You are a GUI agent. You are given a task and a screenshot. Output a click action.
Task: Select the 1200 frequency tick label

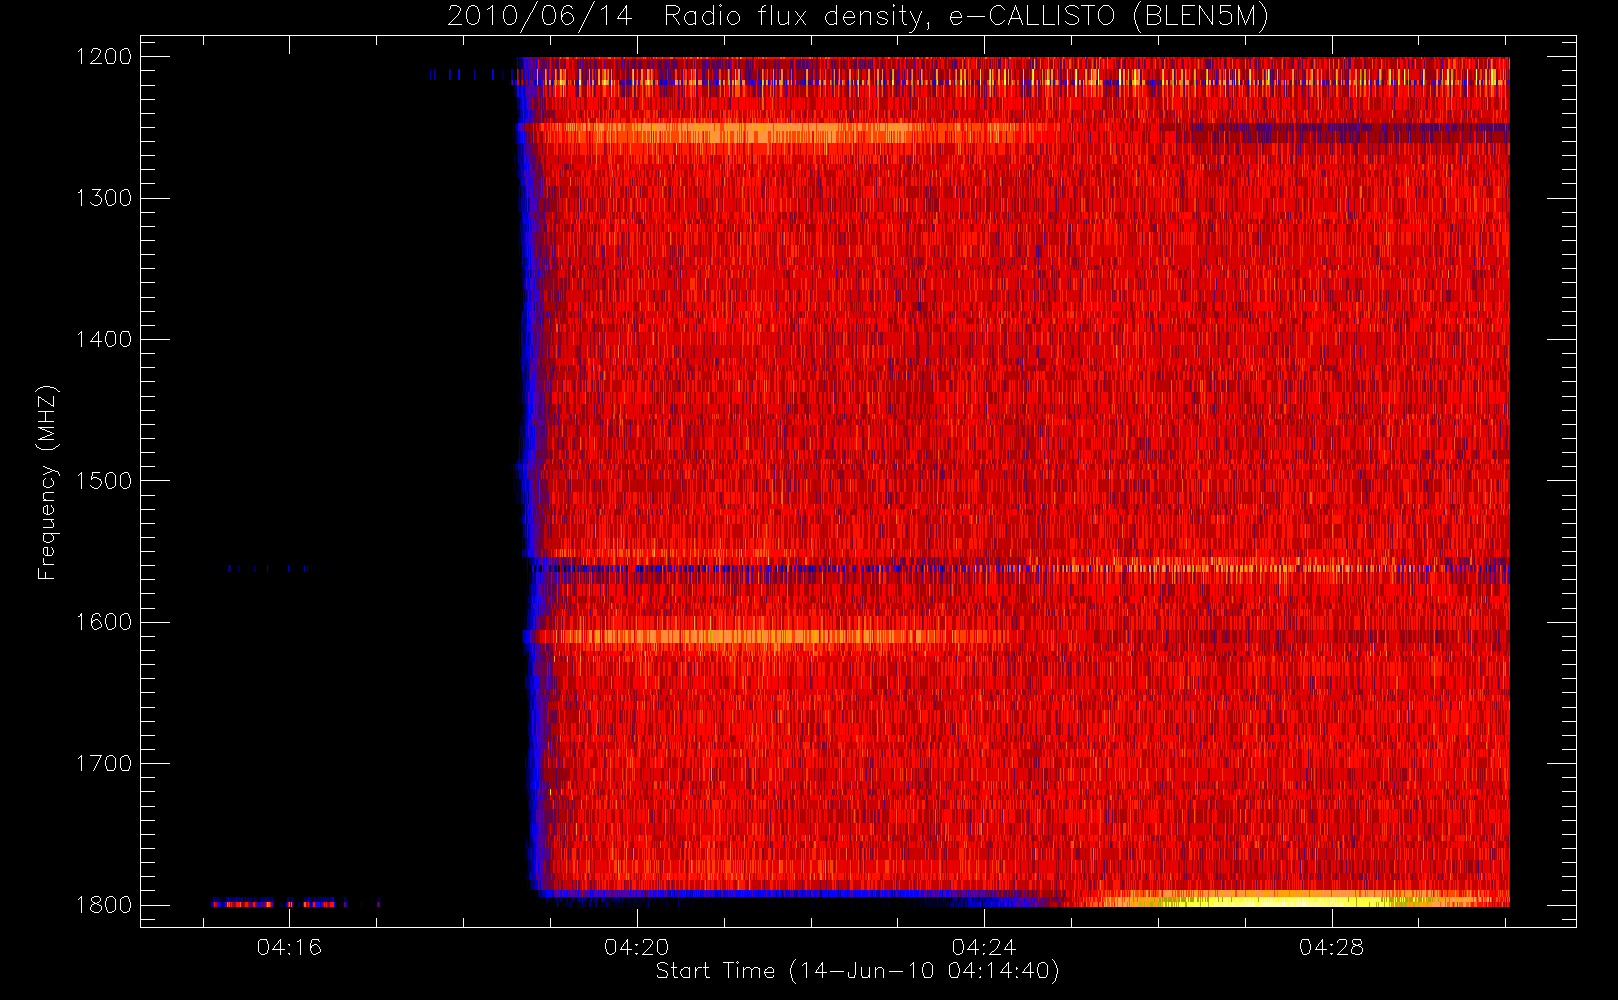coord(104,57)
